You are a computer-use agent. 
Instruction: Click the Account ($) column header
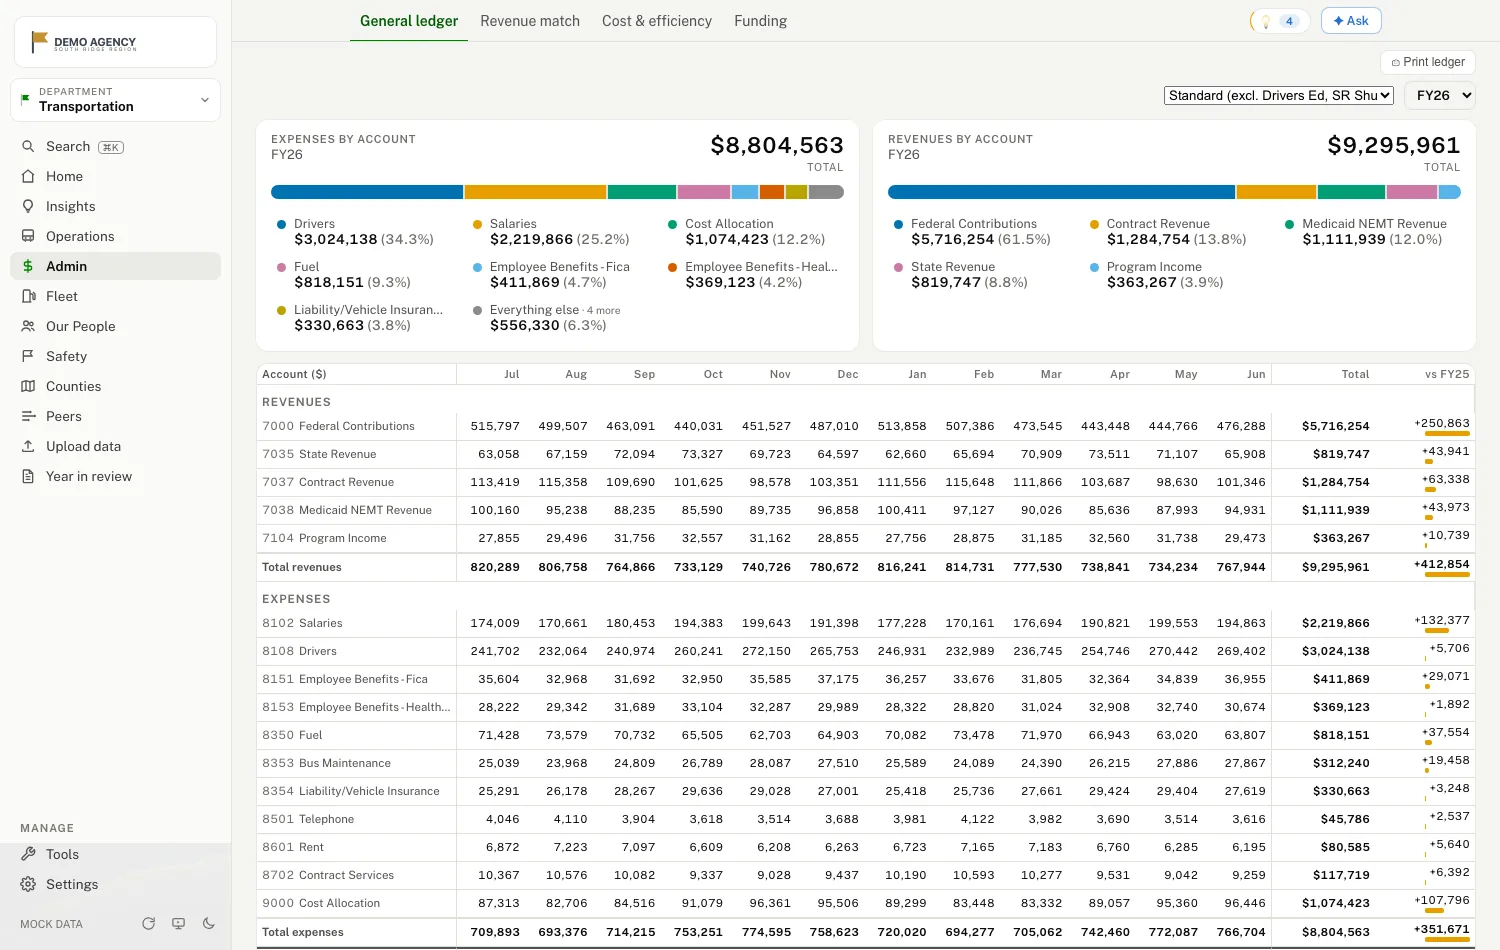(x=294, y=374)
